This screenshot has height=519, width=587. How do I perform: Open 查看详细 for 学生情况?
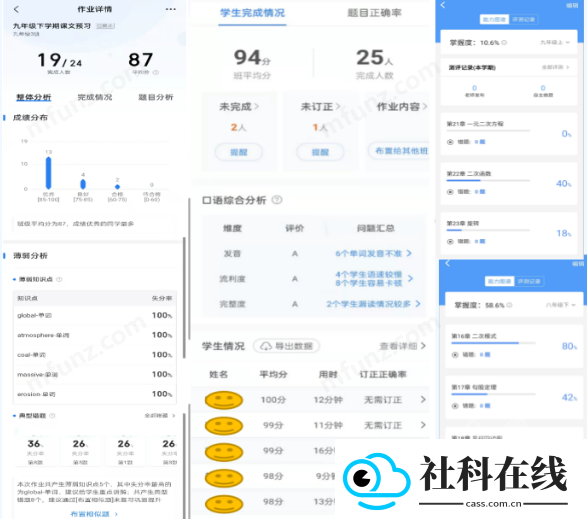coord(403,346)
